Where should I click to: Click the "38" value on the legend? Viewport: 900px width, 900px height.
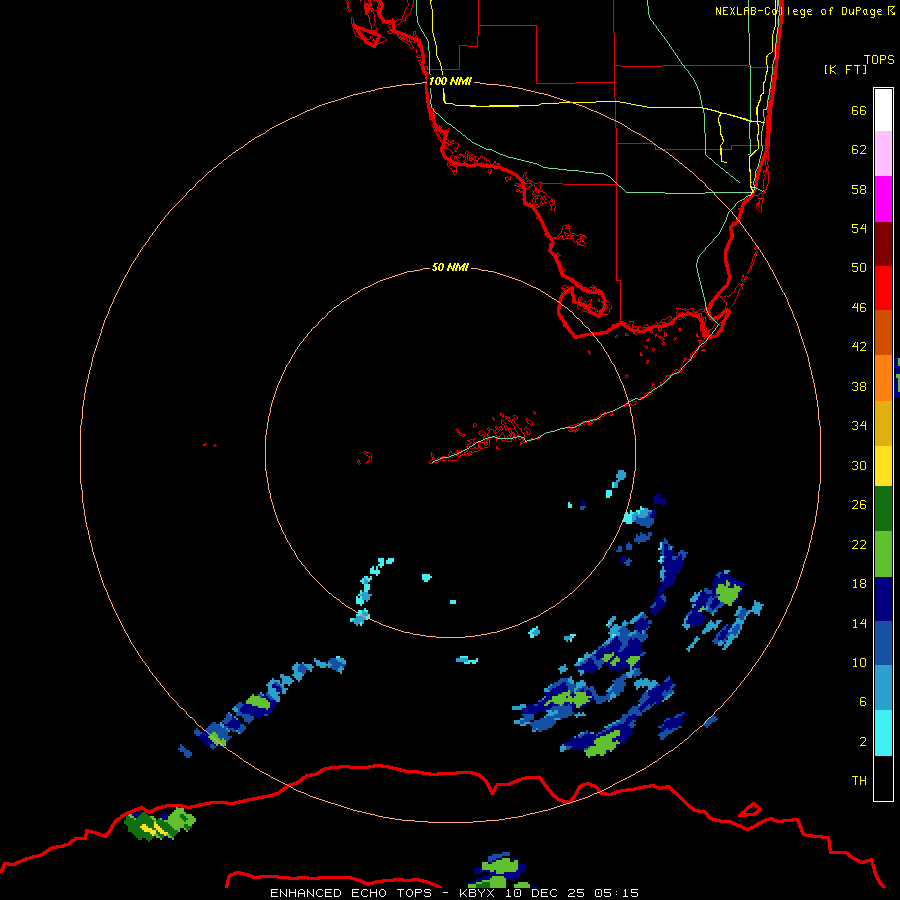859,386
